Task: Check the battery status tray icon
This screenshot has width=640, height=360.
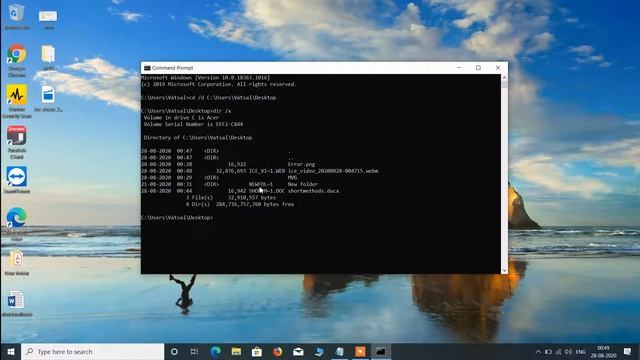Action: 549,352
